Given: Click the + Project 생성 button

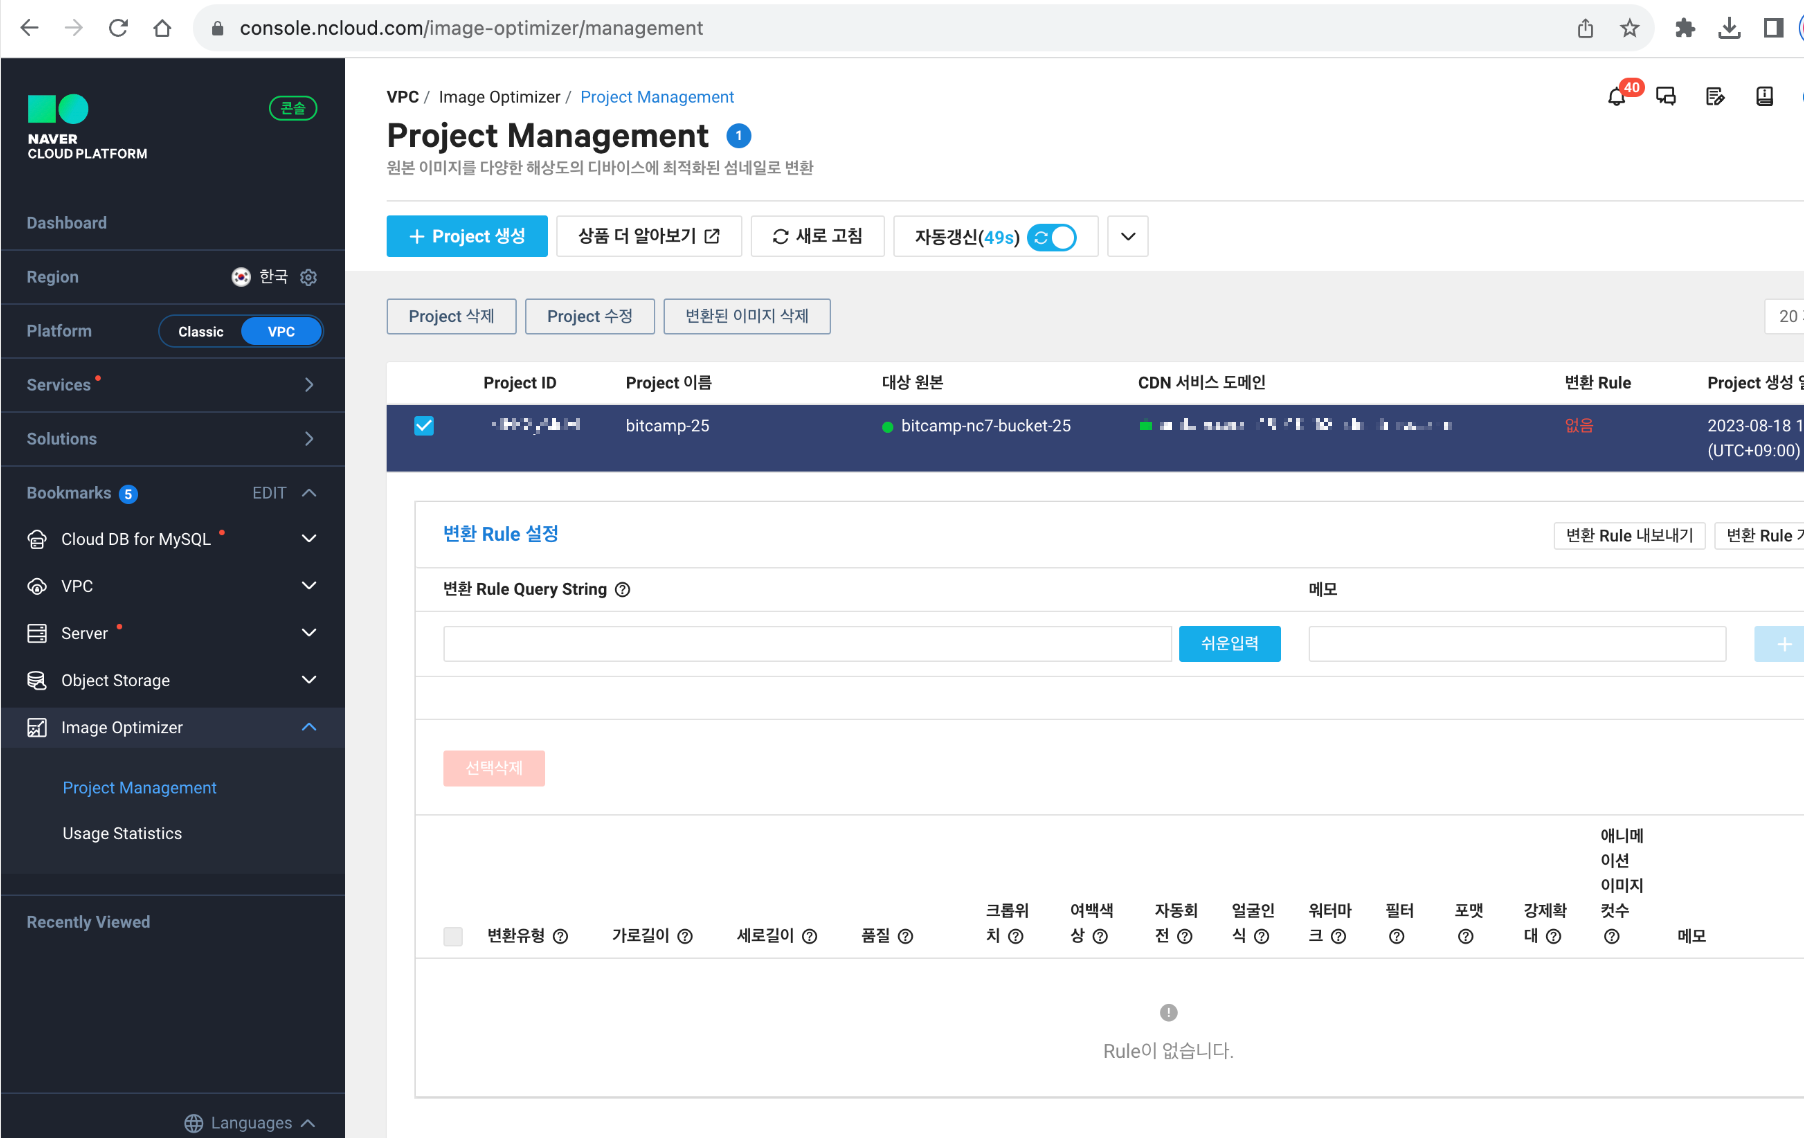Looking at the screenshot, I should pos(467,237).
